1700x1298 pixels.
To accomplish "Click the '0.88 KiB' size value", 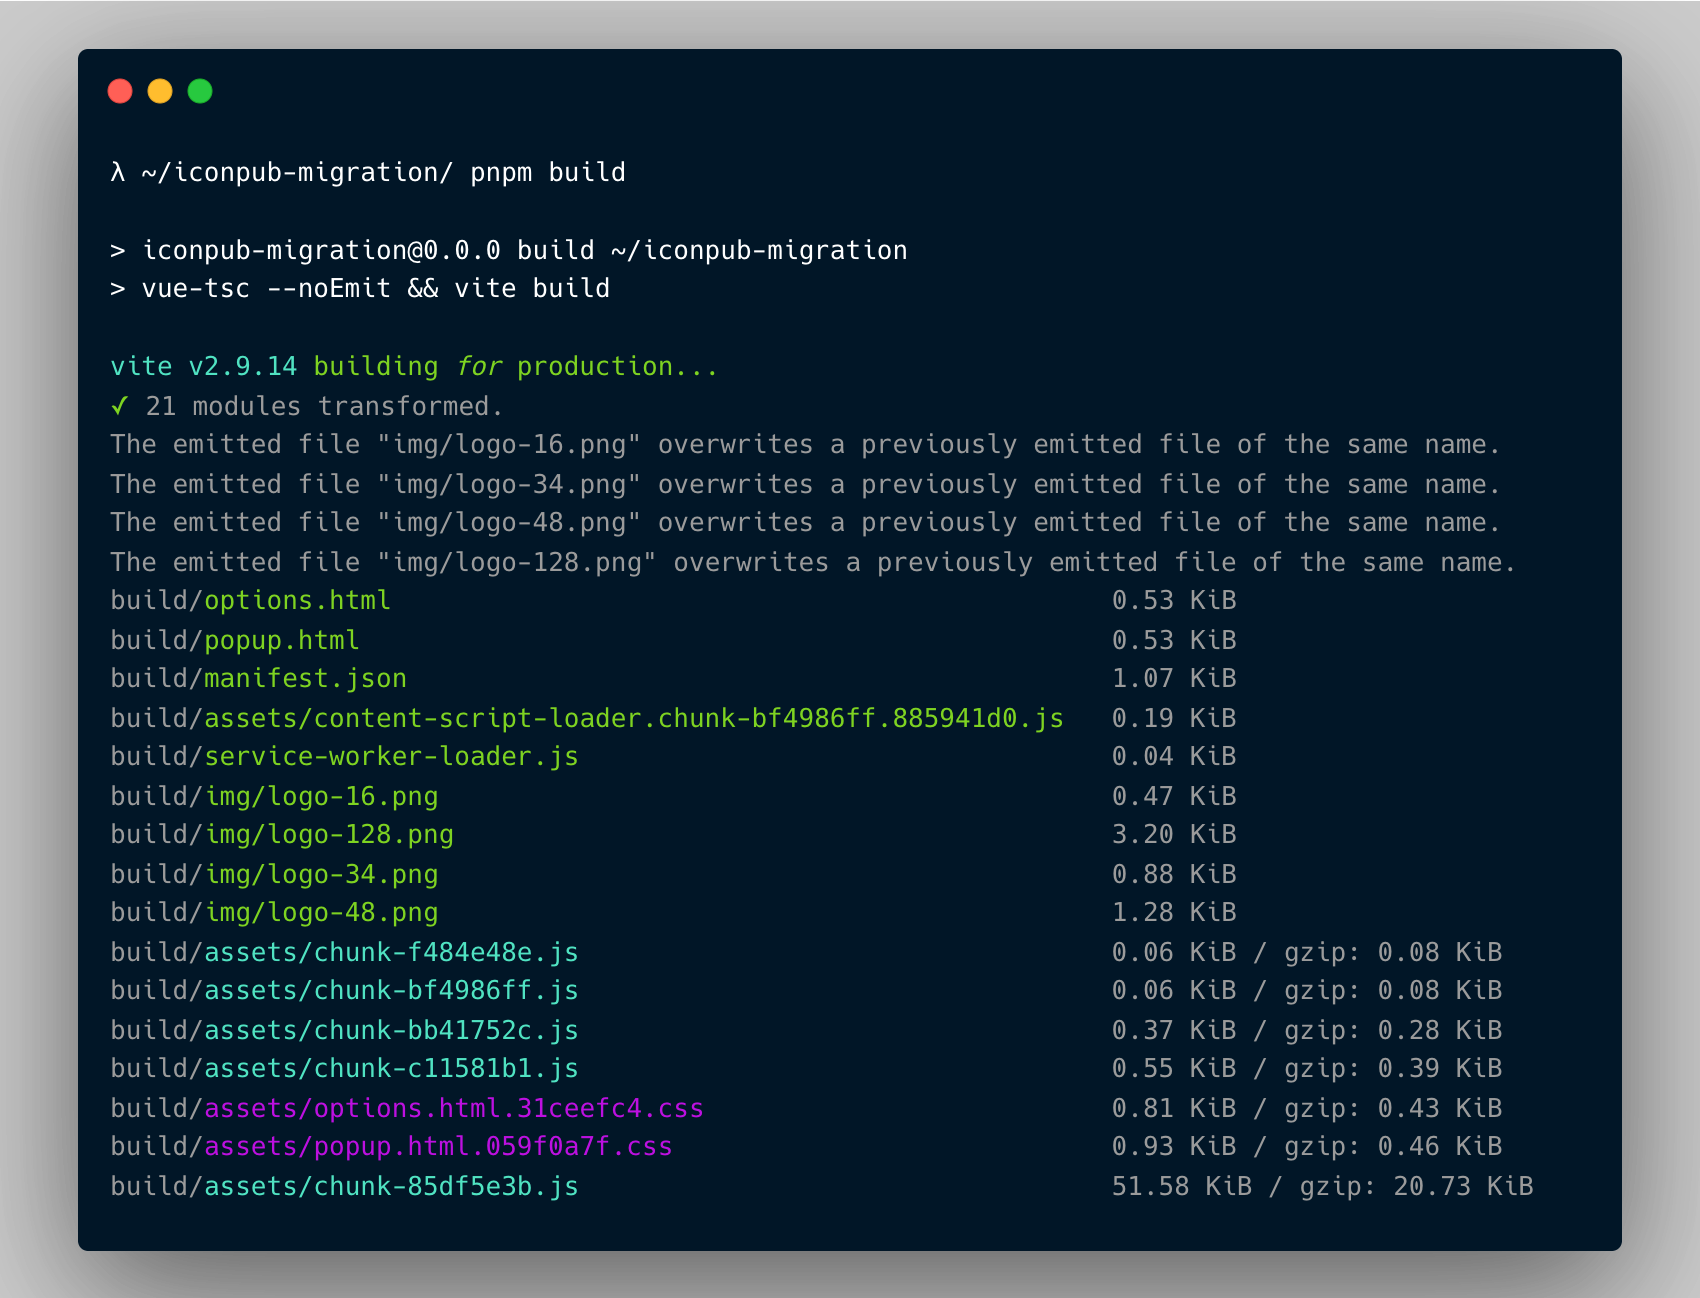I will coord(1174,874).
